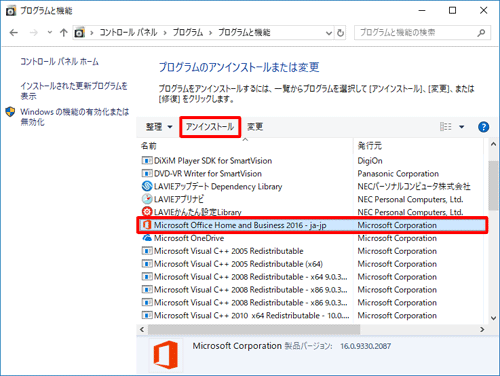500x376 pixels.
Task: Open the view options dropdown arrow
Action: tap(462, 127)
